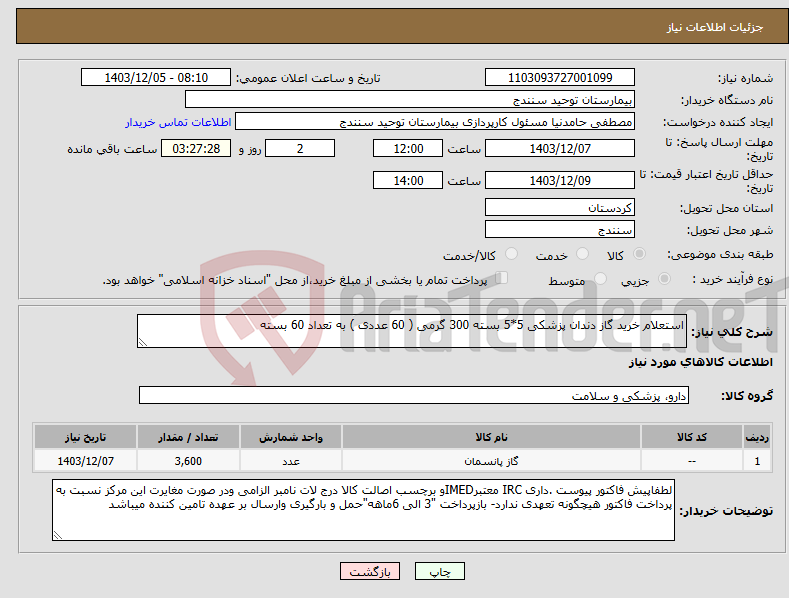Screen dimensions: 789x598
Task: Click the quantity cell 3,600
Action: [188, 461]
